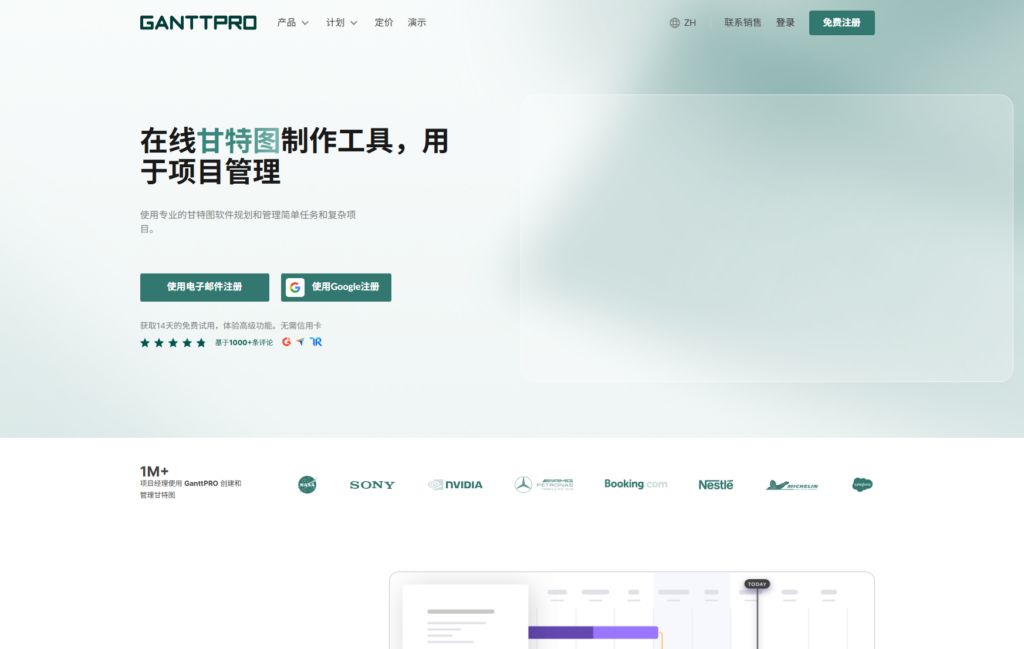
Task: Click the purple Gantt task bar
Action: click(x=593, y=632)
